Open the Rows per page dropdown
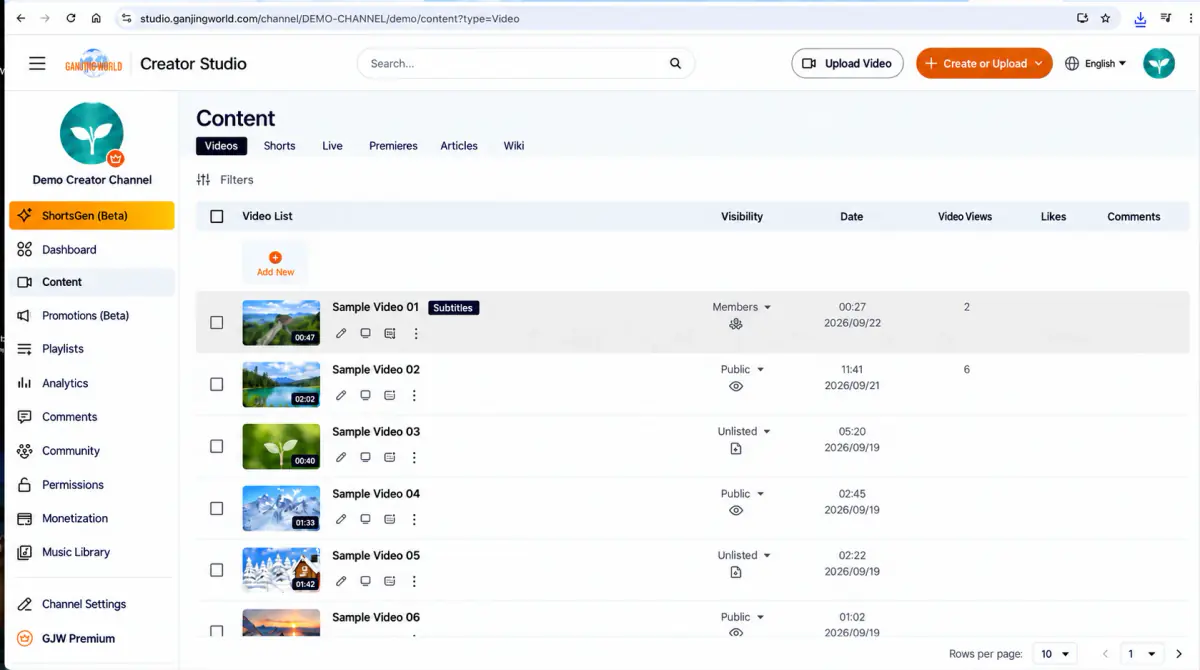Image resolution: width=1200 pixels, height=670 pixels. coord(1055,654)
